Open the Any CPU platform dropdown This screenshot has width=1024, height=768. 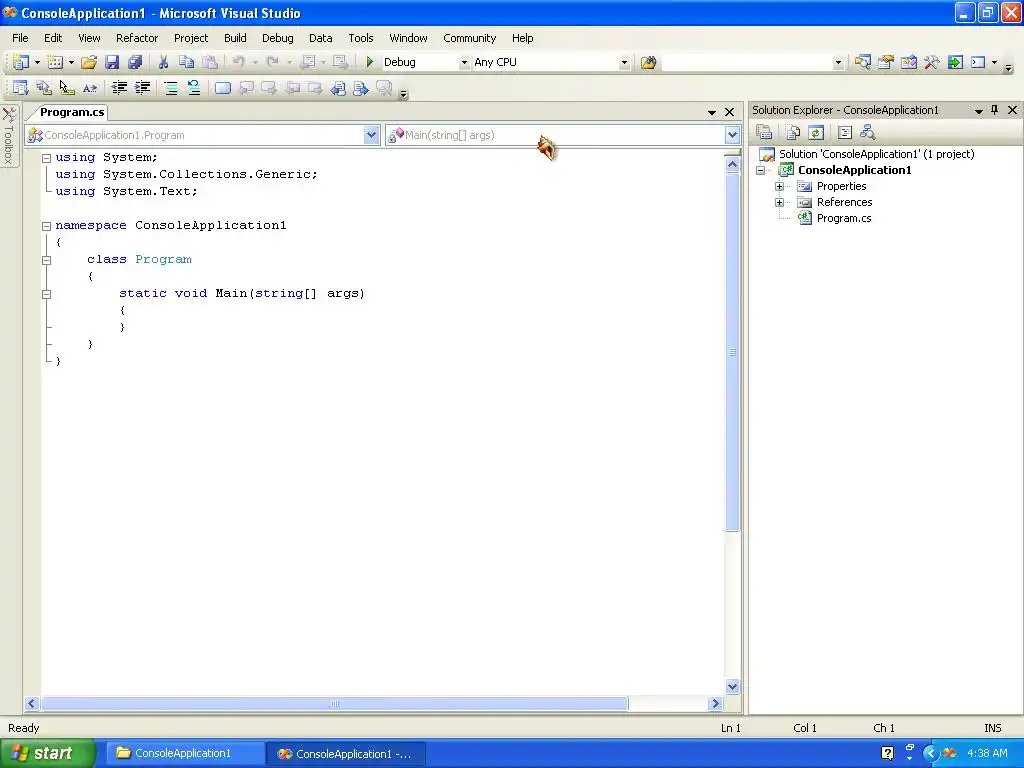point(624,63)
